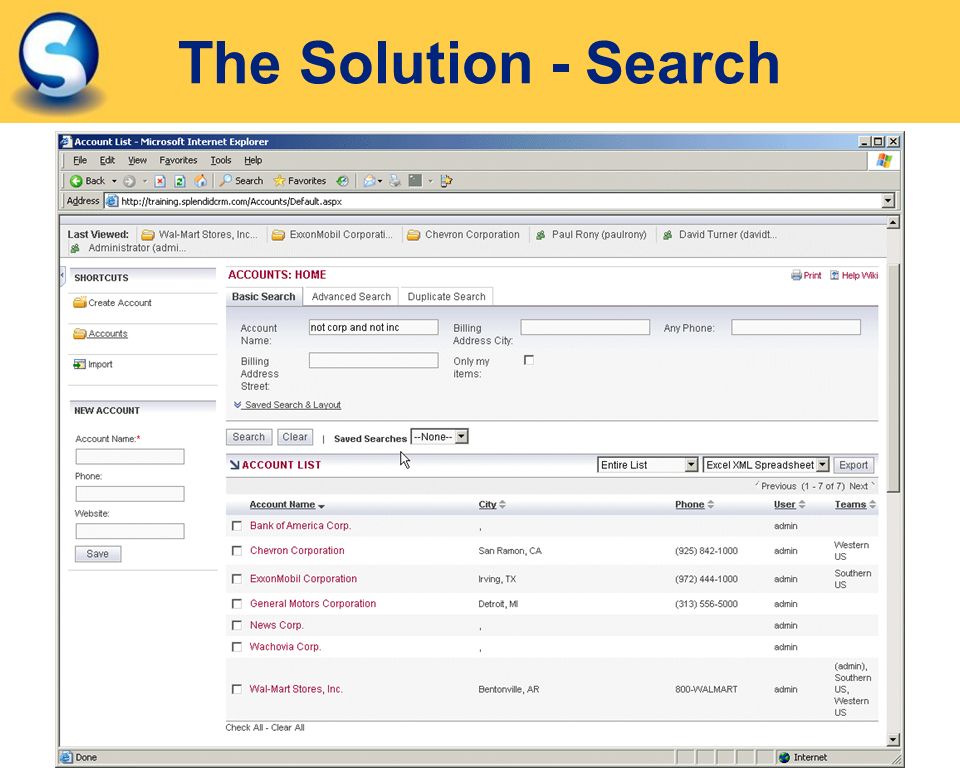The width and height of the screenshot is (960, 768).
Task: Tick the Only my items checkbox
Action: (x=529, y=360)
